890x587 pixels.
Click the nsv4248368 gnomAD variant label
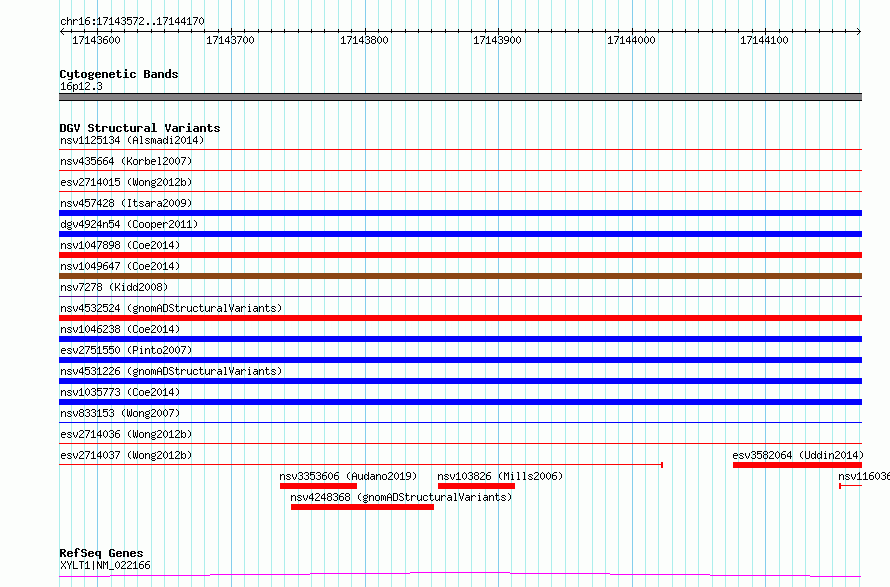coord(401,497)
